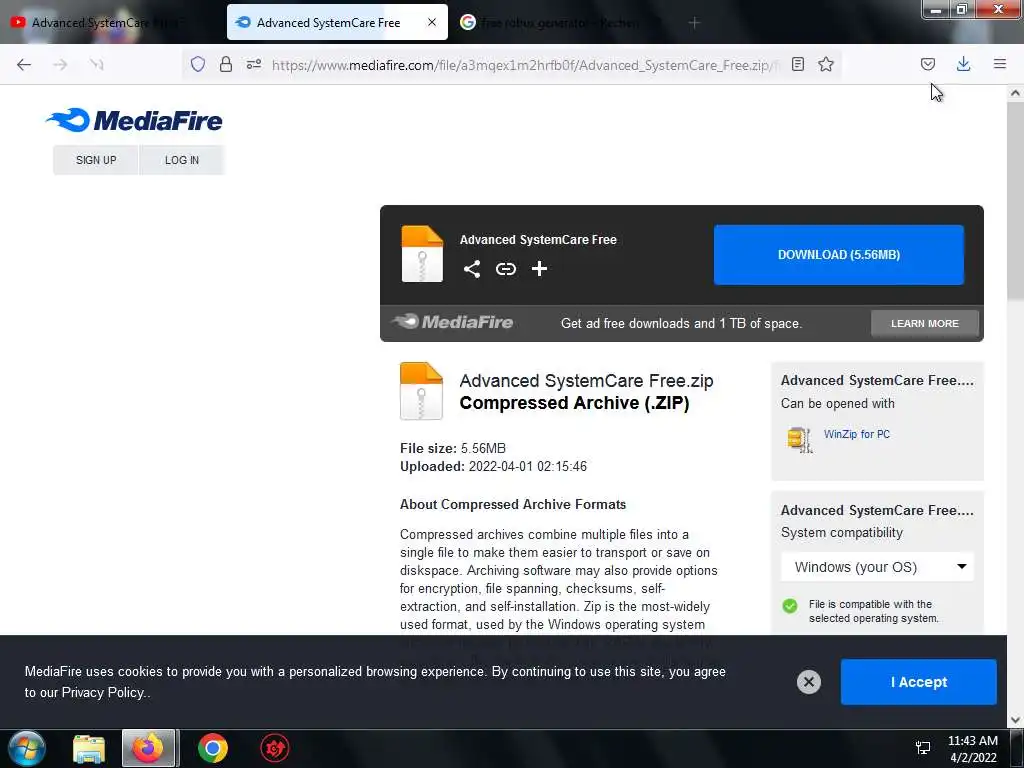This screenshot has height=768, width=1024.
Task: Click the "Uploaded: 2022-04-01 02:15:46" text
Action: point(493,466)
